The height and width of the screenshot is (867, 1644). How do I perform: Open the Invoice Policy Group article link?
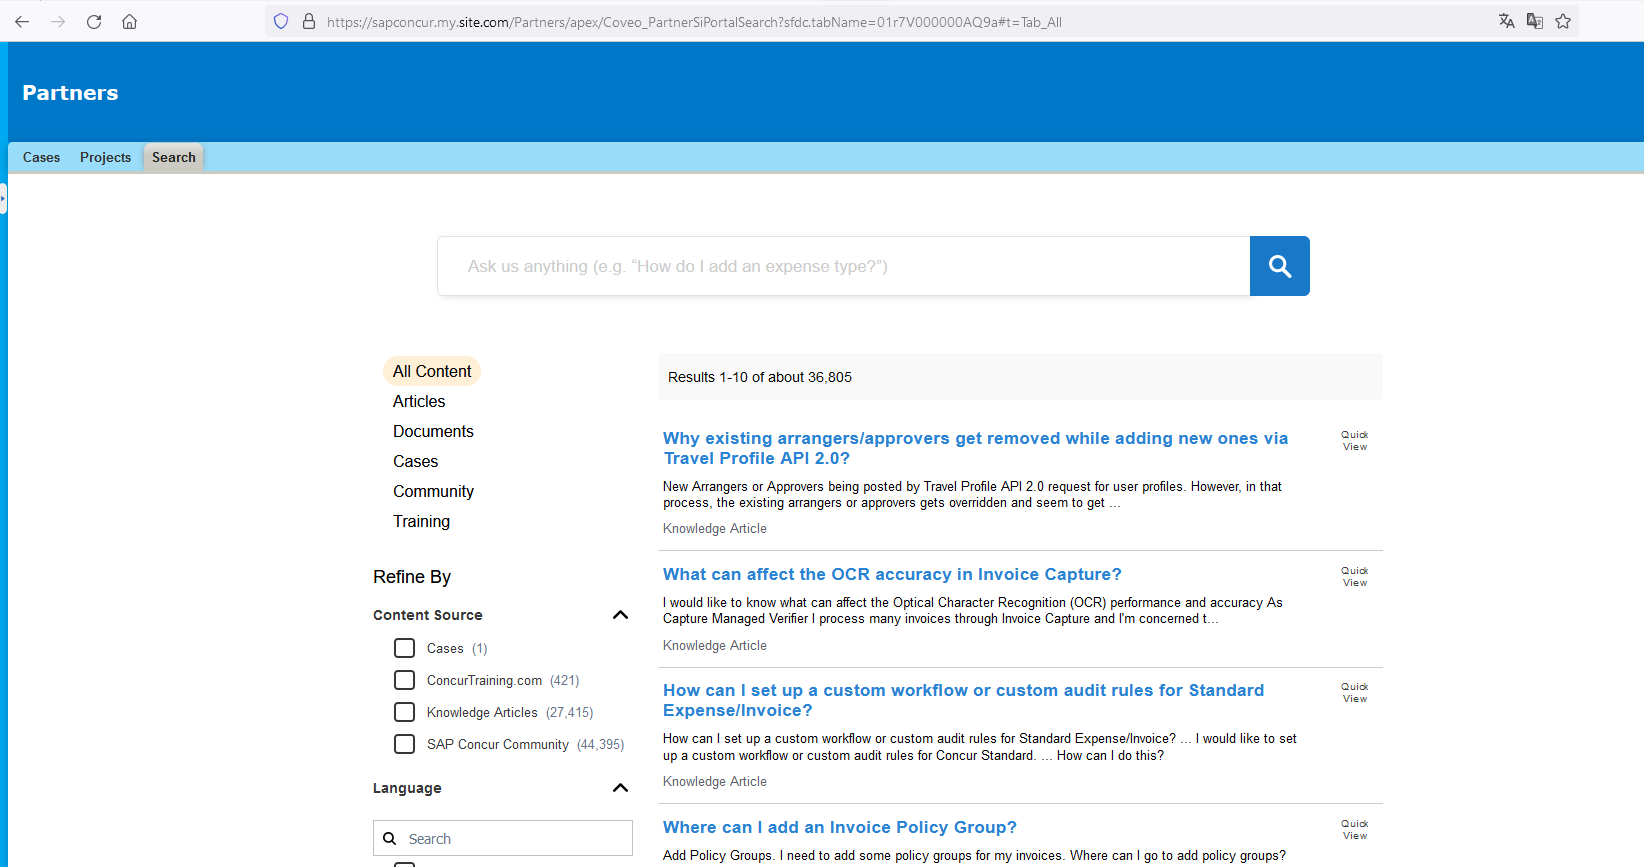[x=839, y=827]
